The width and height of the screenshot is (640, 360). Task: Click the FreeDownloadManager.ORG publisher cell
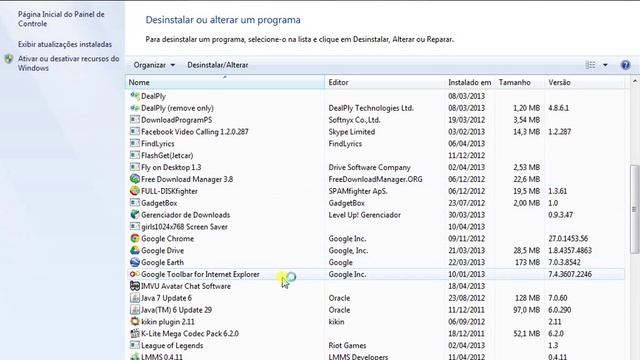(376, 179)
